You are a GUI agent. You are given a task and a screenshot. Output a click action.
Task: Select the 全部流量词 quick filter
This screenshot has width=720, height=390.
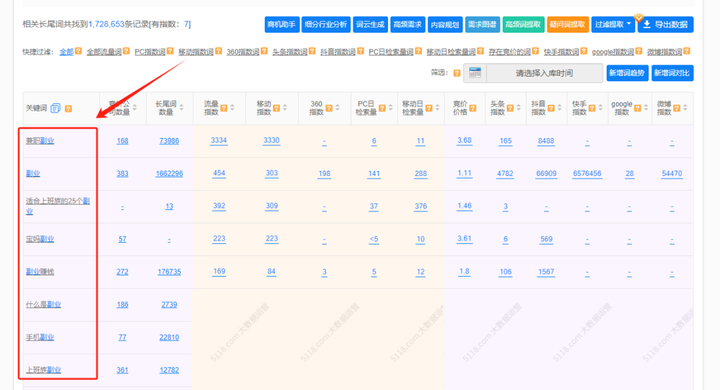(x=104, y=51)
